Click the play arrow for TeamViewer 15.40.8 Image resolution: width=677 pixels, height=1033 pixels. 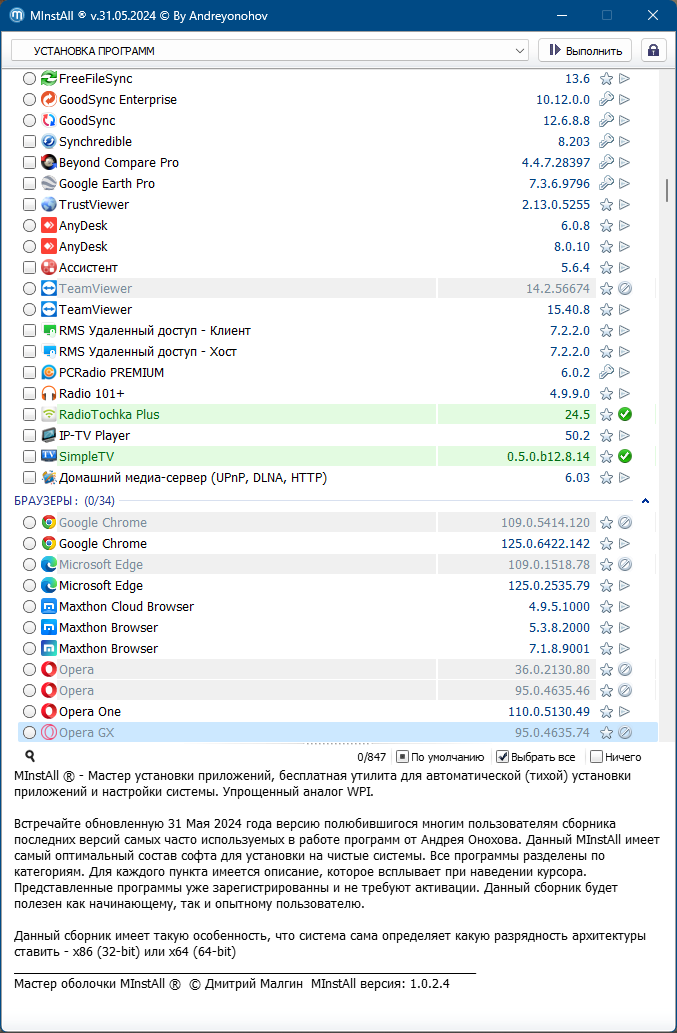625,310
